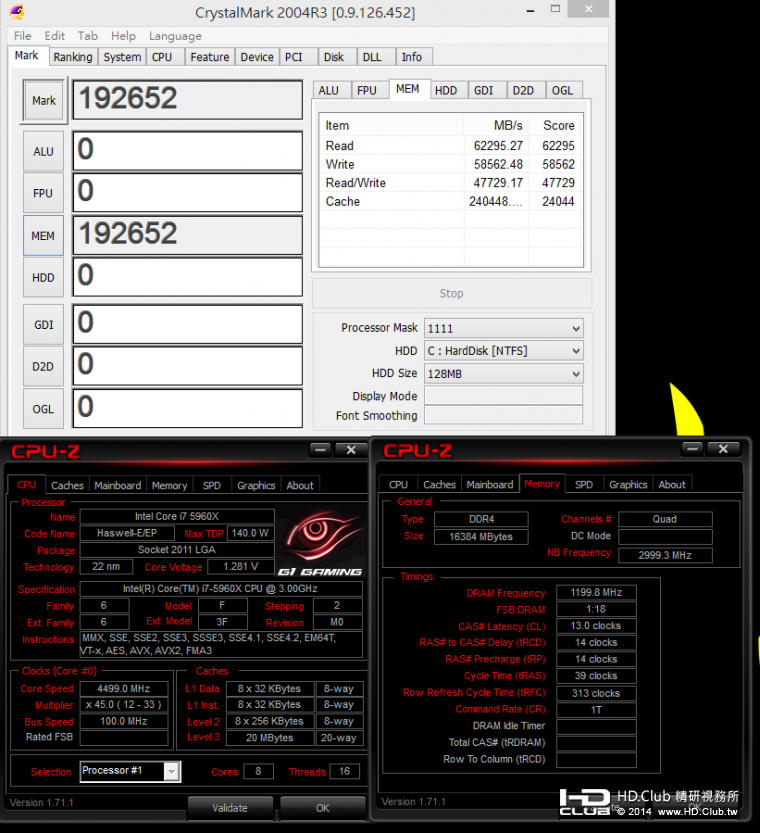This screenshot has width=760, height=833.
Task: Select the Read row in MEM results
Action: point(450,146)
